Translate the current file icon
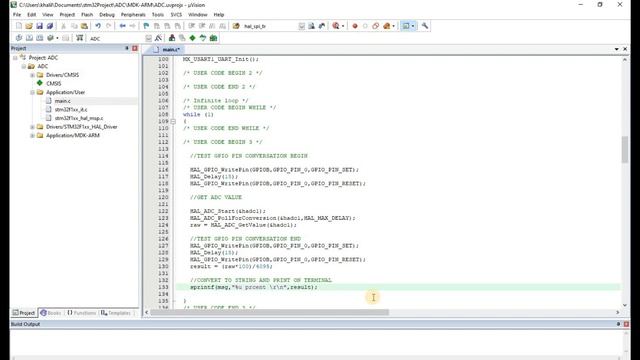 coord(19,38)
